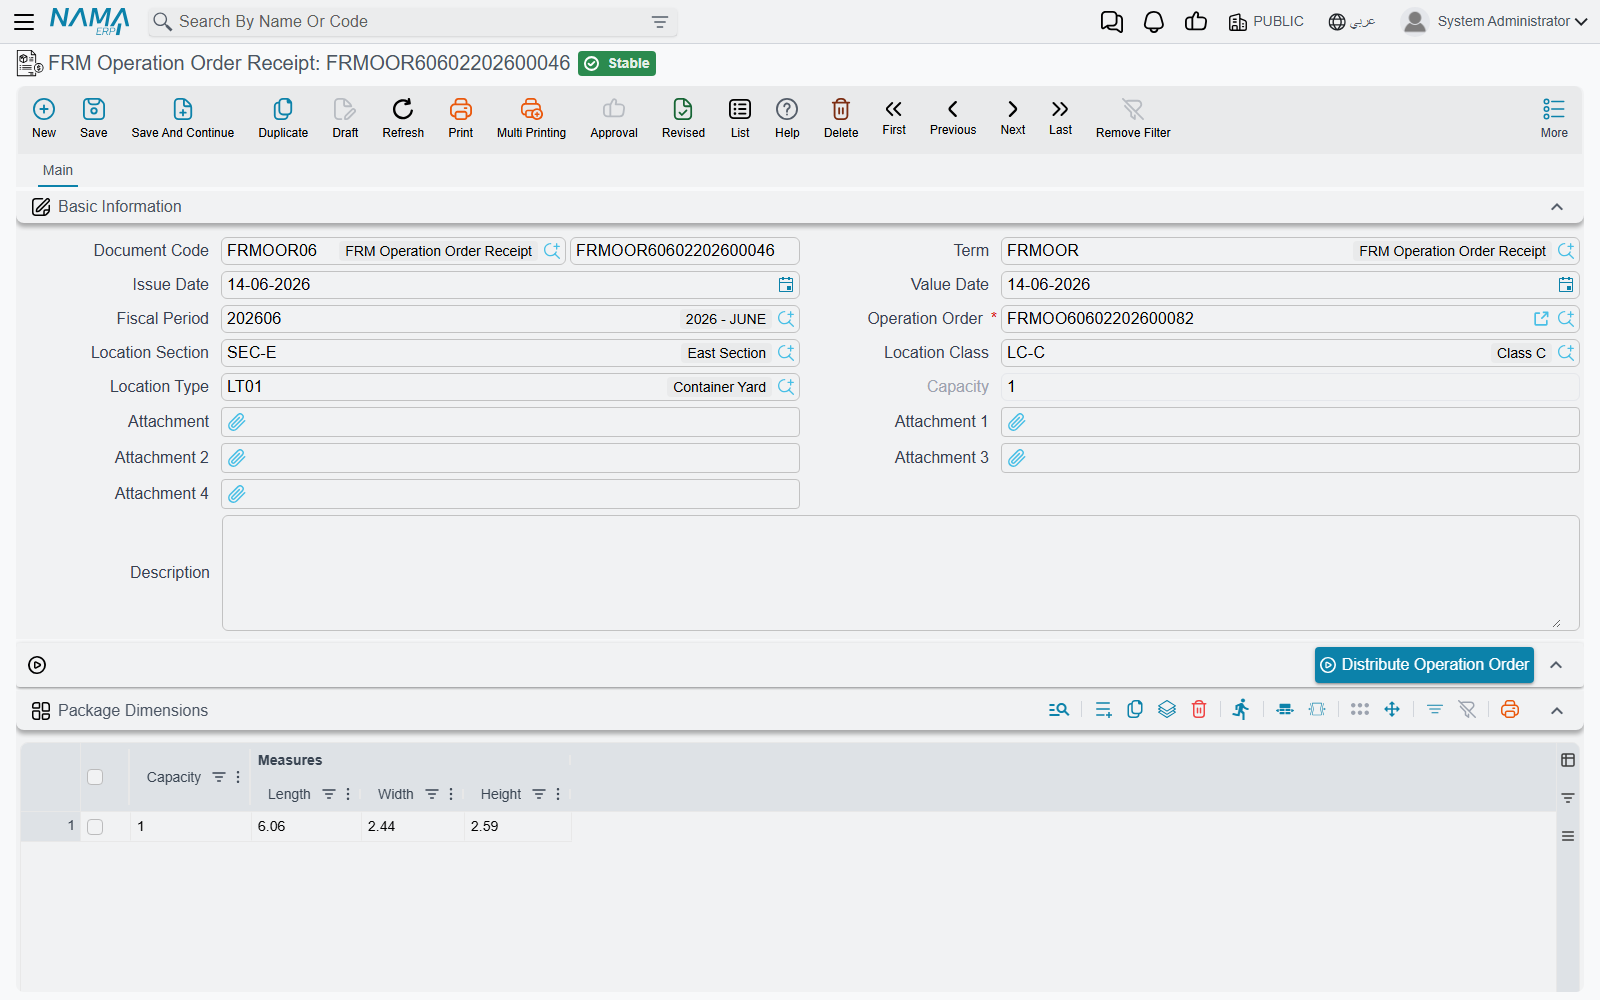Delete selected Package Dimensions row
The height and width of the screenshot is (1000, 1600).
pyautogui.click(x=1199, y=709)
